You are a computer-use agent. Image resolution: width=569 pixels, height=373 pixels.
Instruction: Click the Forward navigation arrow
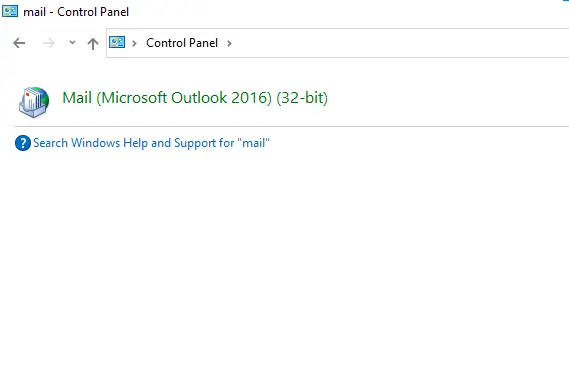coord(49,43)
